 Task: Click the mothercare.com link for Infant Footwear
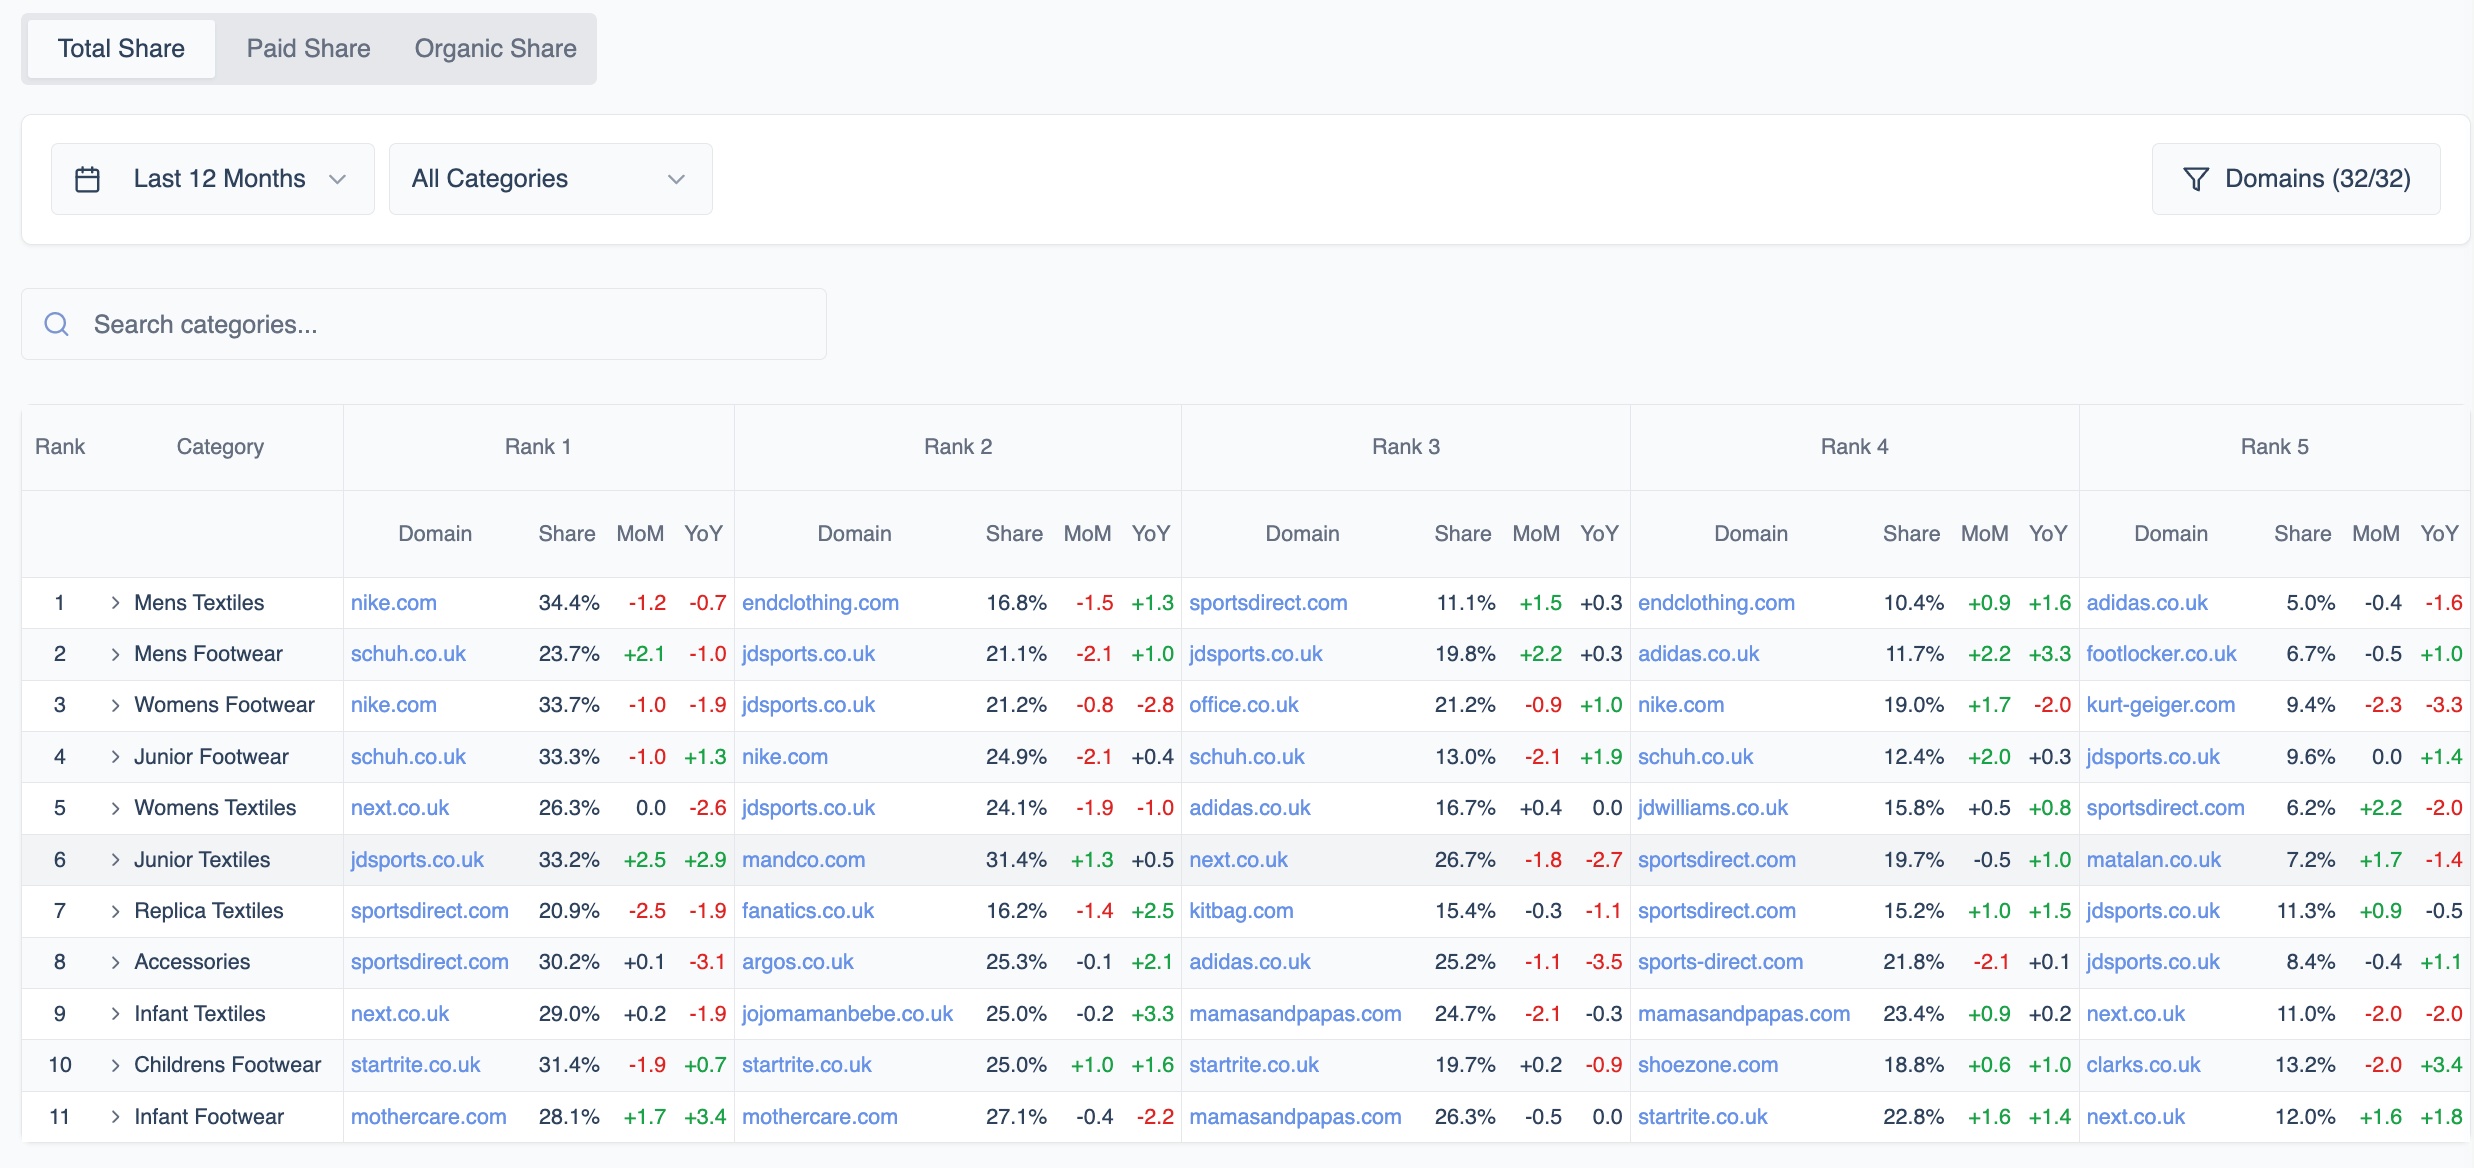click(428, 1116)
